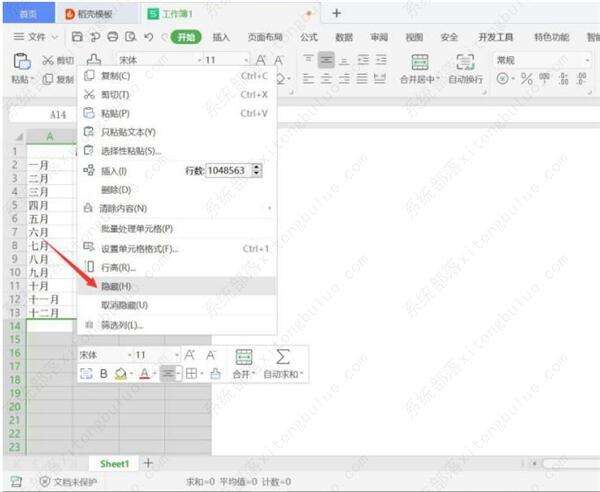The height and width of the screenshot is (492, 600).
Task: Increase font size in ribbon
Action: pyautogui.click(x=261, y=60)
